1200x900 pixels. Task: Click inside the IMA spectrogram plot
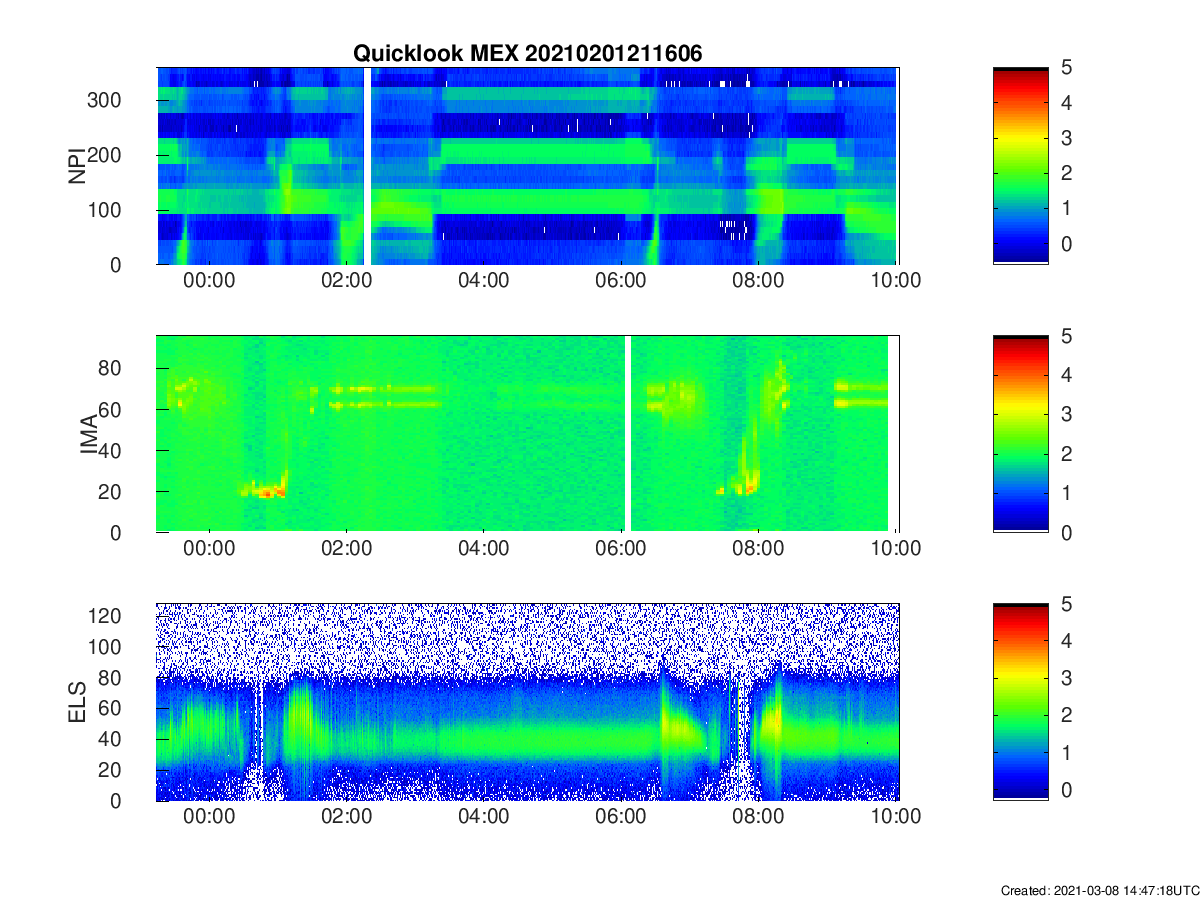pyautogui.click(x=528, y=434)
